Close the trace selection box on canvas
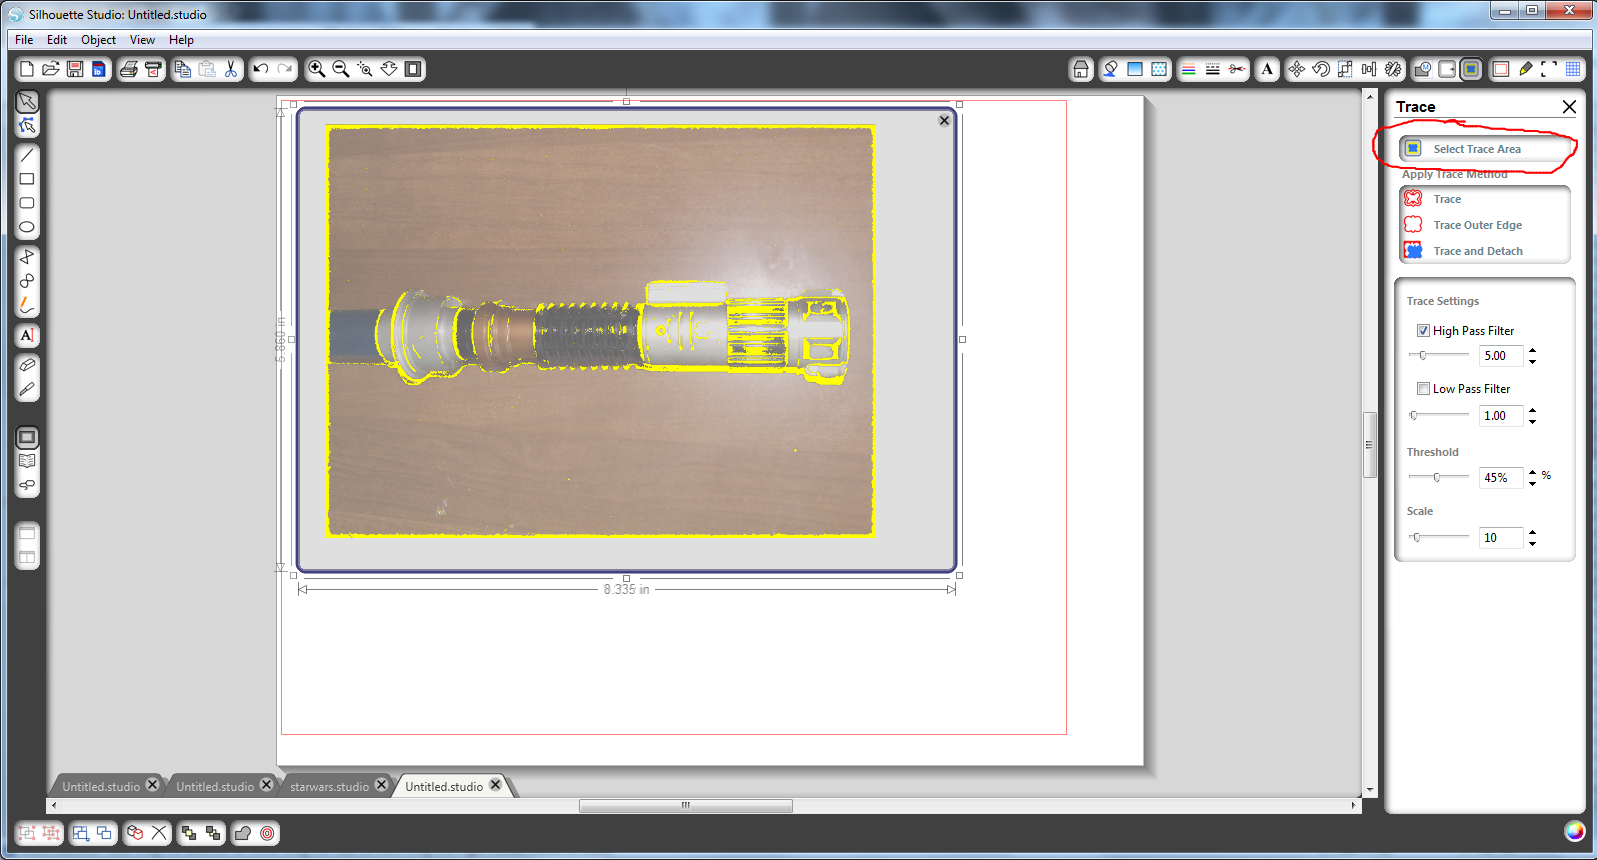1597x860 pixels. pos(944,120)
